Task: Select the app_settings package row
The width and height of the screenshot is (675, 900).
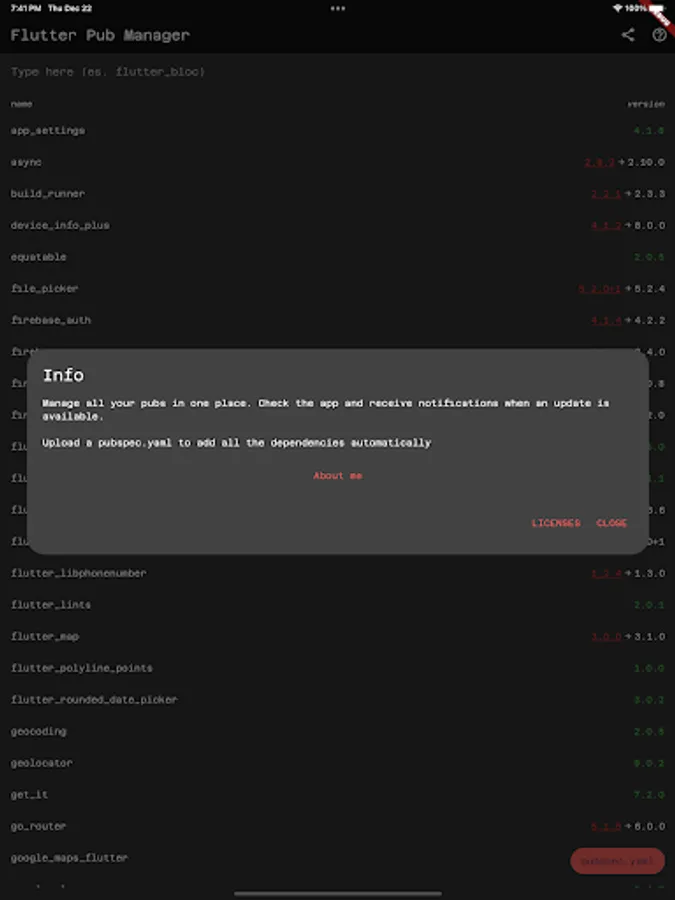Action: [x=338, y=131]
